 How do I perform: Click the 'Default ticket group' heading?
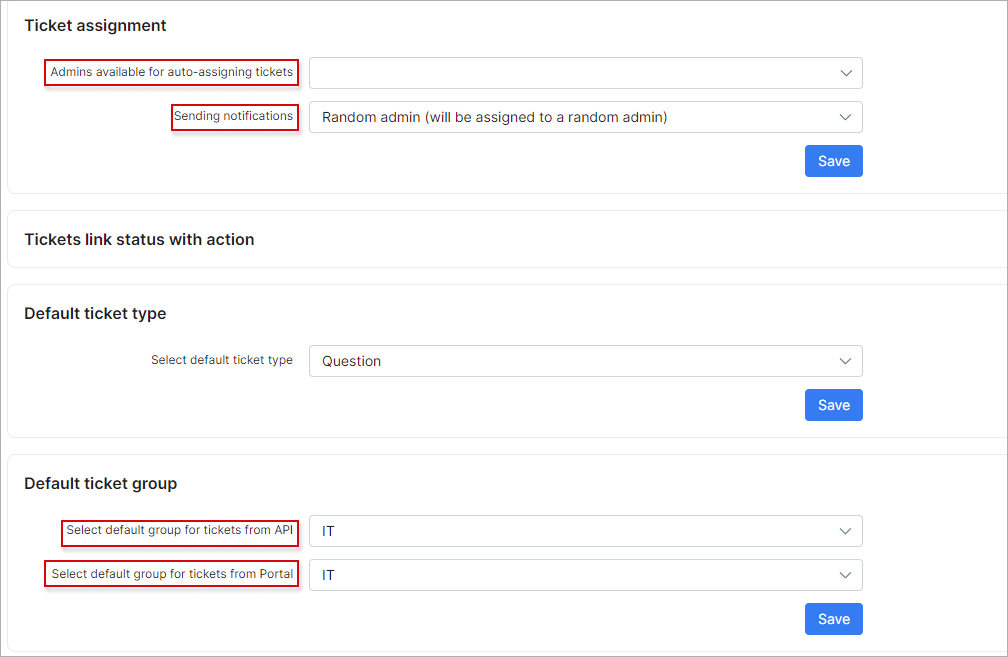coord(100,484)
